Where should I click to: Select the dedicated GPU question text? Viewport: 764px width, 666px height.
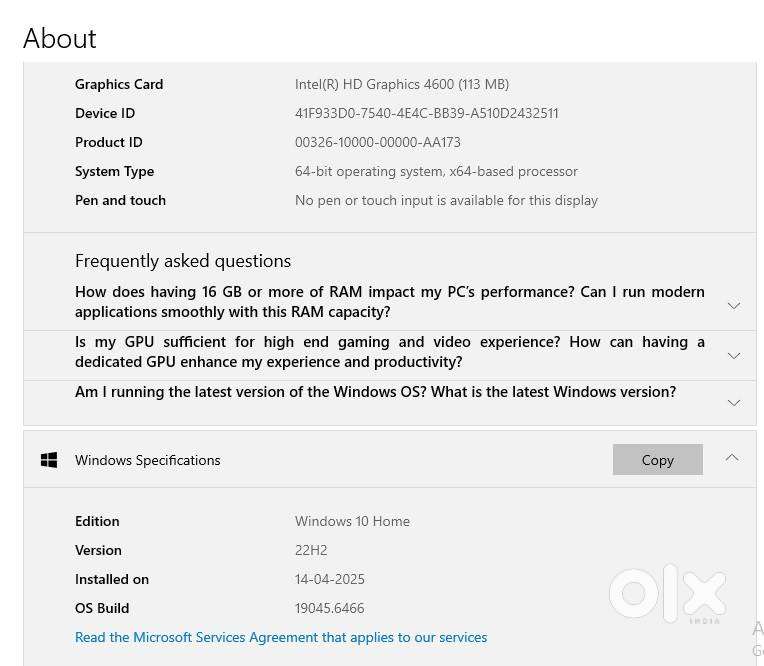(389, 352)
